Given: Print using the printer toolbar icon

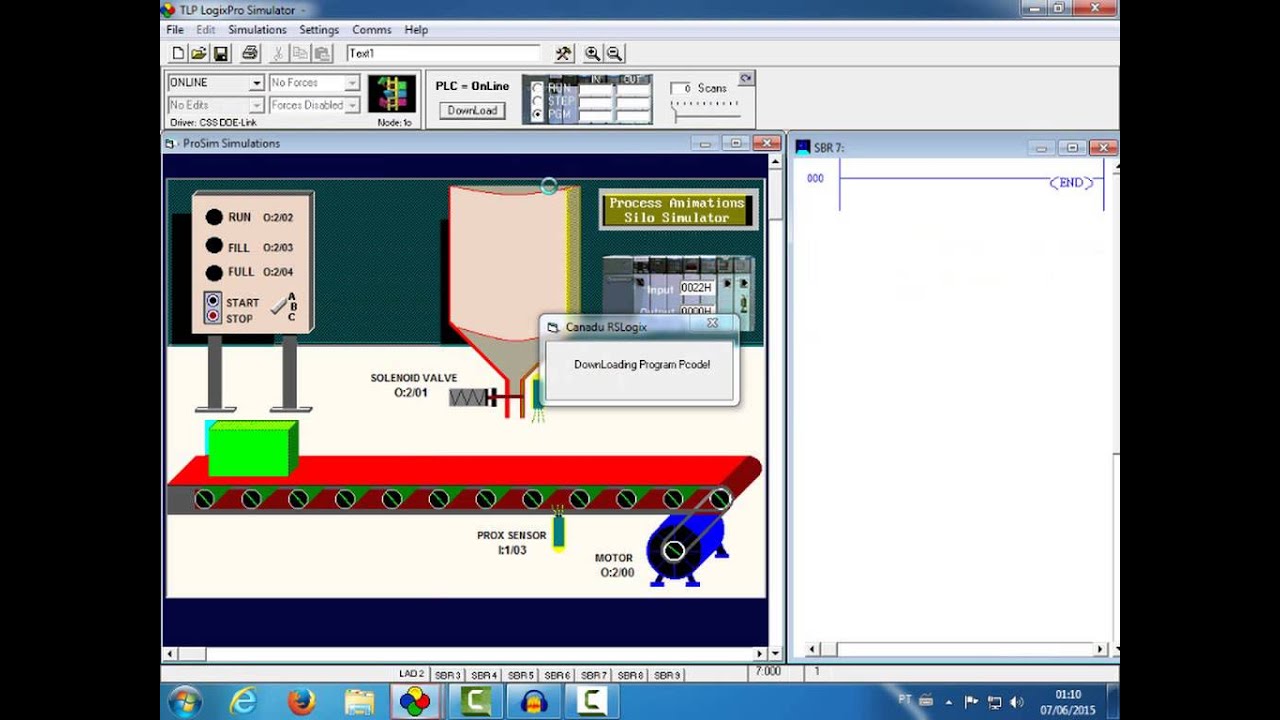Looking at the screenshot, I should [x=250, y=54].
